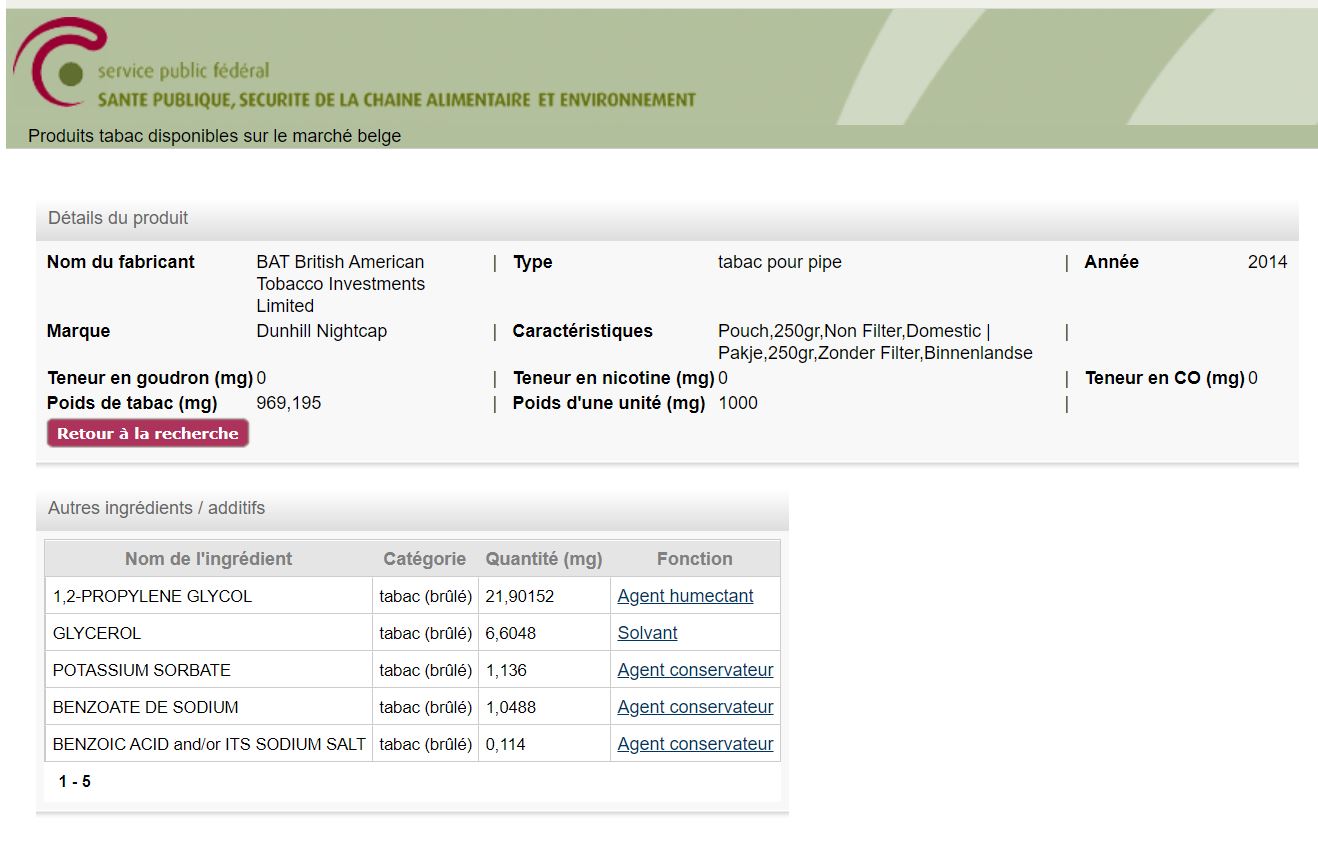The image size is (1318, 858).
Task: Click the Pouch,250gr,Non Filter characteristics text
Action: tap(875, 342)
